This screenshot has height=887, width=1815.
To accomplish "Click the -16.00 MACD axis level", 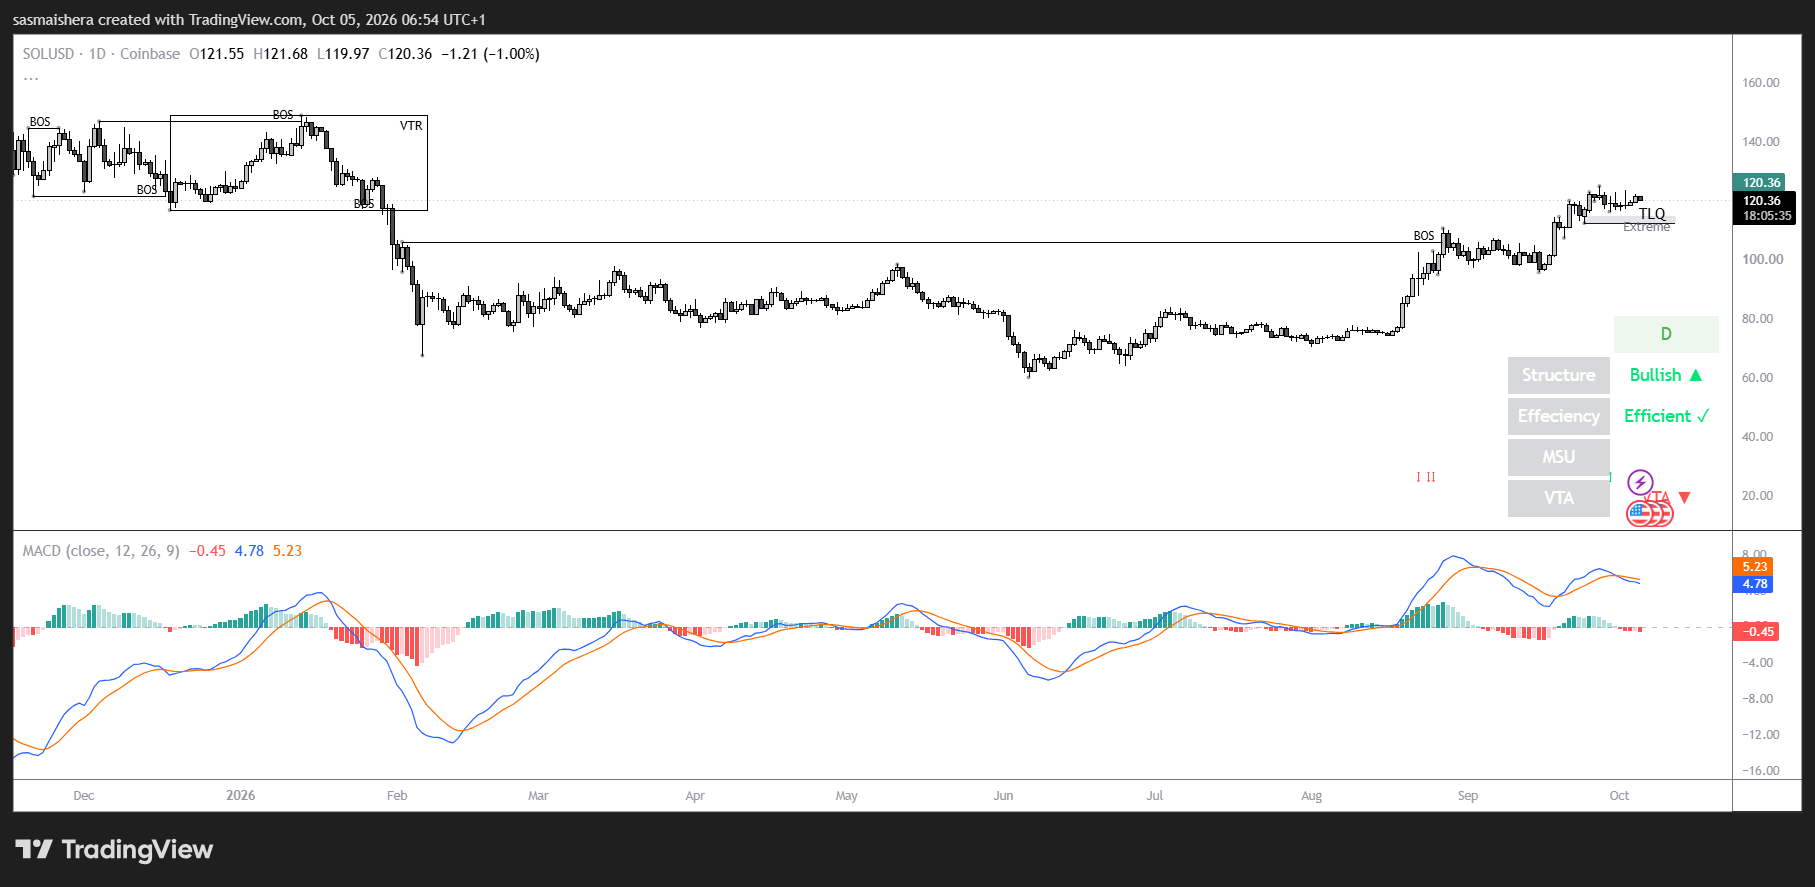I will click(x=1761, y=771).
